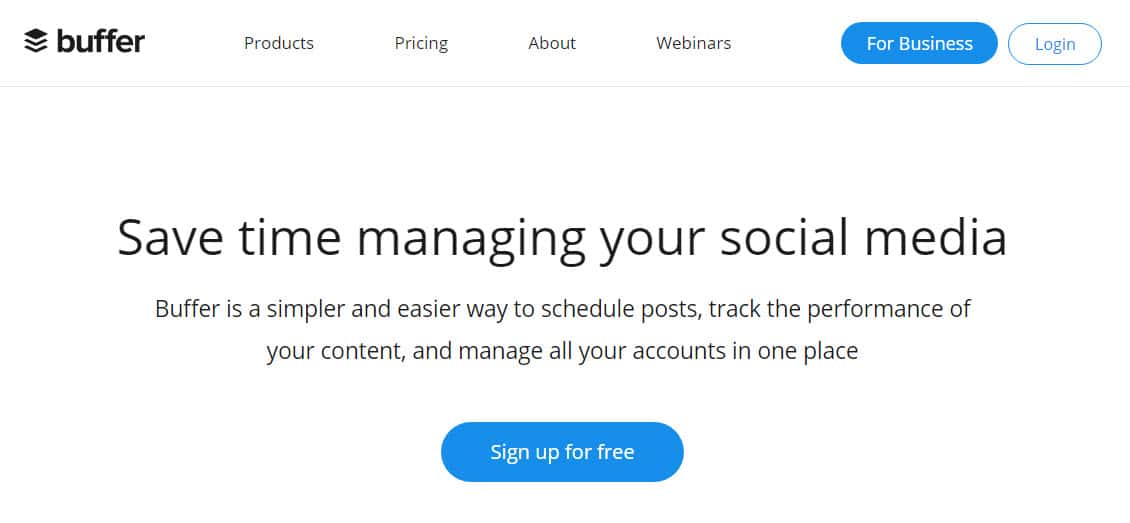Screen dimensions: 1130x523
Task: Open the About navigation link
Action: click(x=552, y=43)
